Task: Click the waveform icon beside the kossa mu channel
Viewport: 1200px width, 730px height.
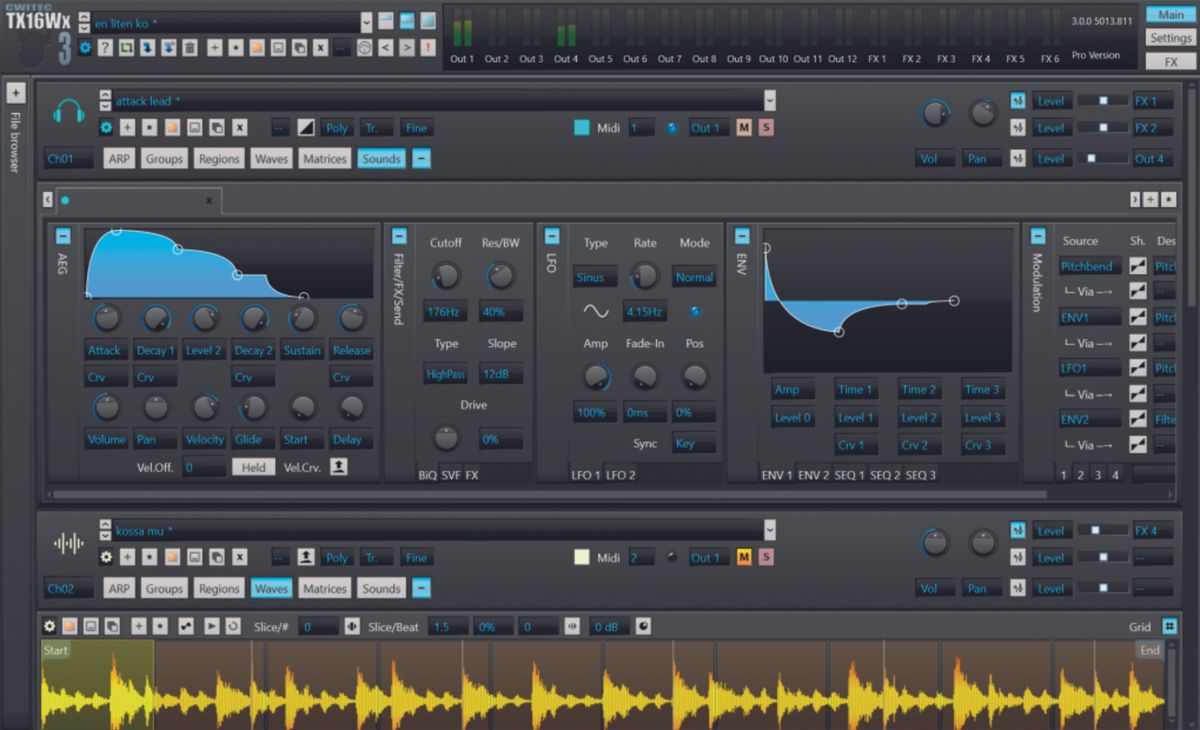Action: [69, 542]
